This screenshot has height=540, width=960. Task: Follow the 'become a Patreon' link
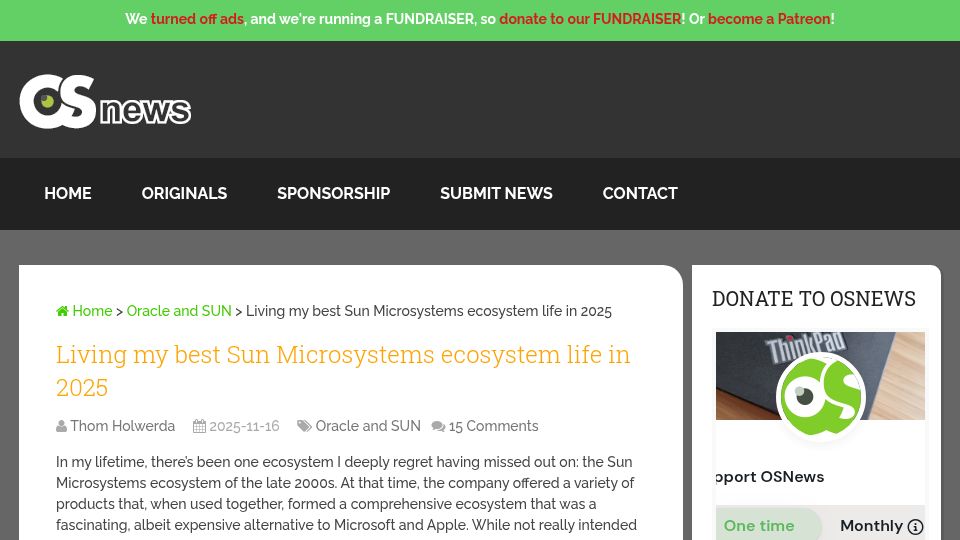pos(769,19)
